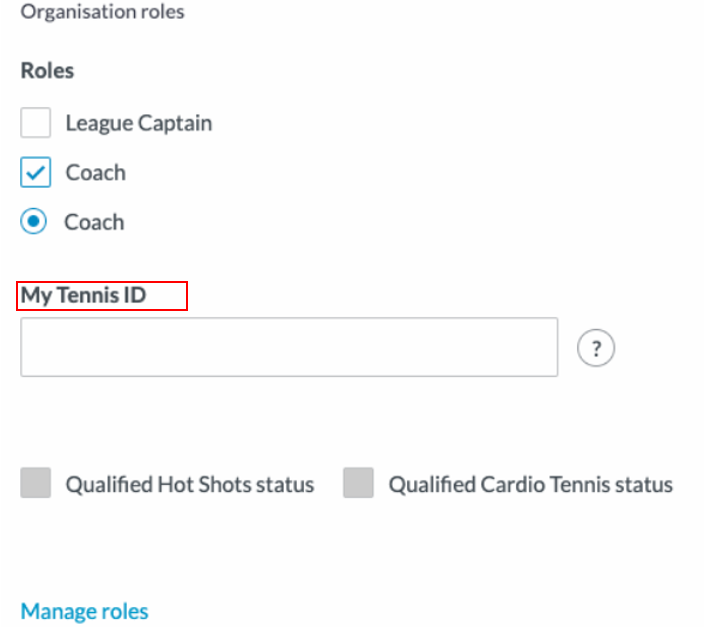Focus the My Tennis ID text field
Viewport: 709px width, 627px height.
coord(289,347)
